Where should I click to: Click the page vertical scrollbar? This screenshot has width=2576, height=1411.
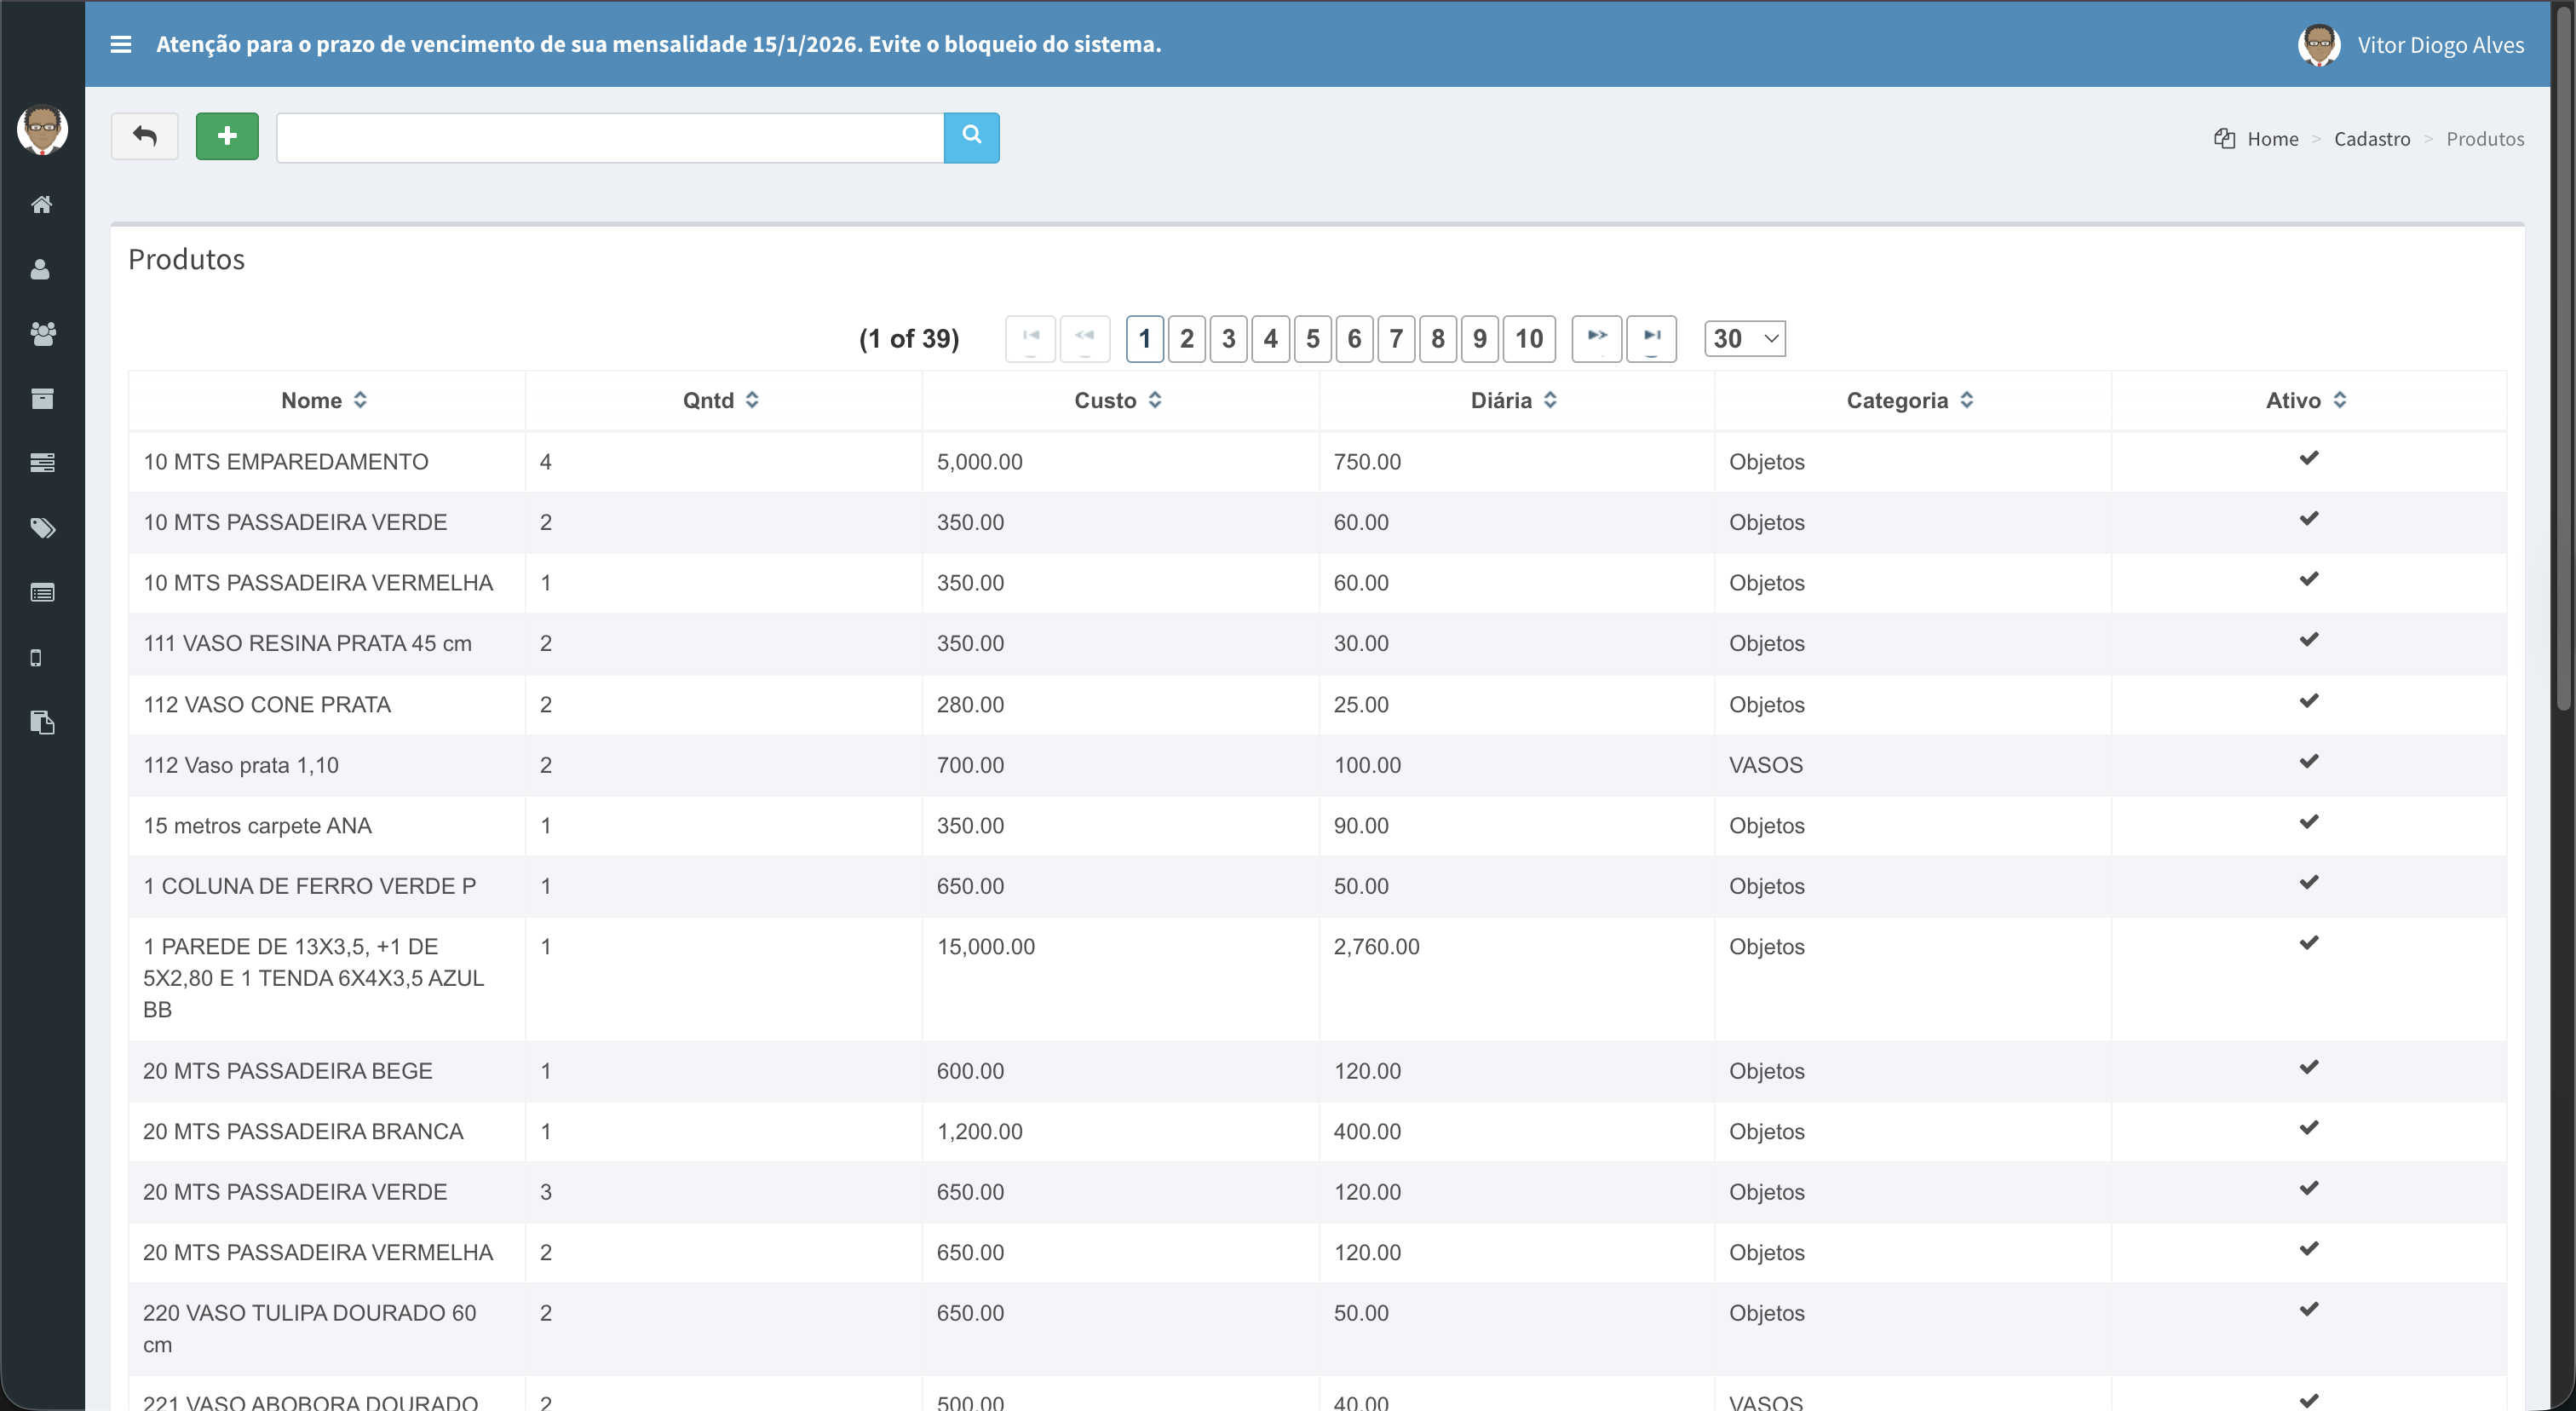pyautogui.click(x=2562, y=360)
